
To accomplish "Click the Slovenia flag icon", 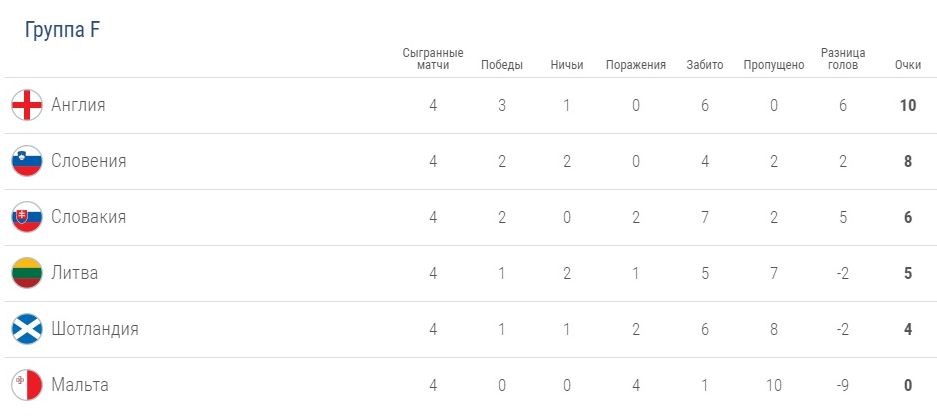I will 27,161.
